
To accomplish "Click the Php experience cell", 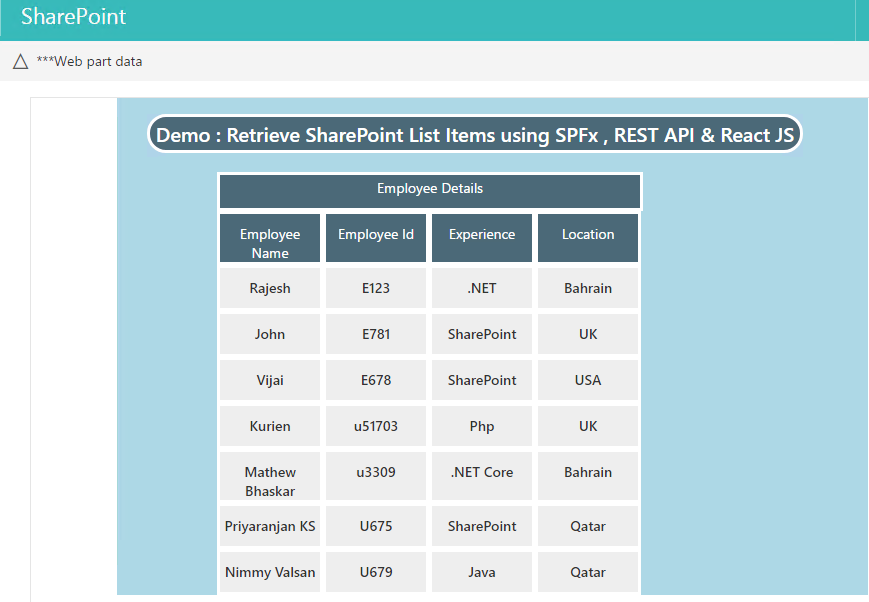I will (482, 427).
